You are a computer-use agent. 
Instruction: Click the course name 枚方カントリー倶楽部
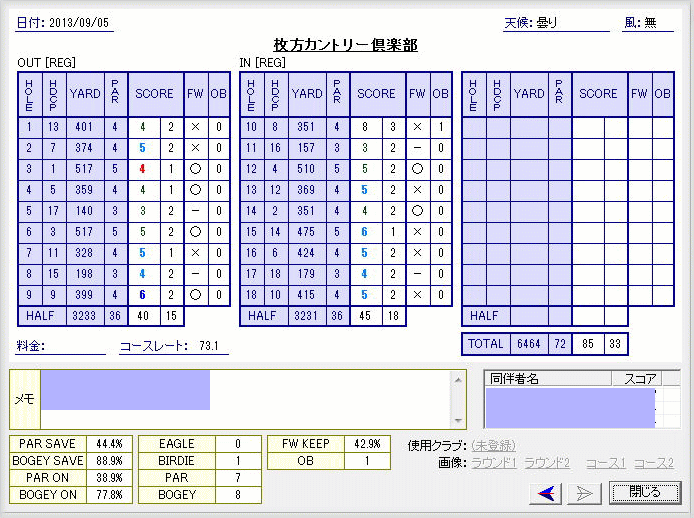click(x=345, y=45)
